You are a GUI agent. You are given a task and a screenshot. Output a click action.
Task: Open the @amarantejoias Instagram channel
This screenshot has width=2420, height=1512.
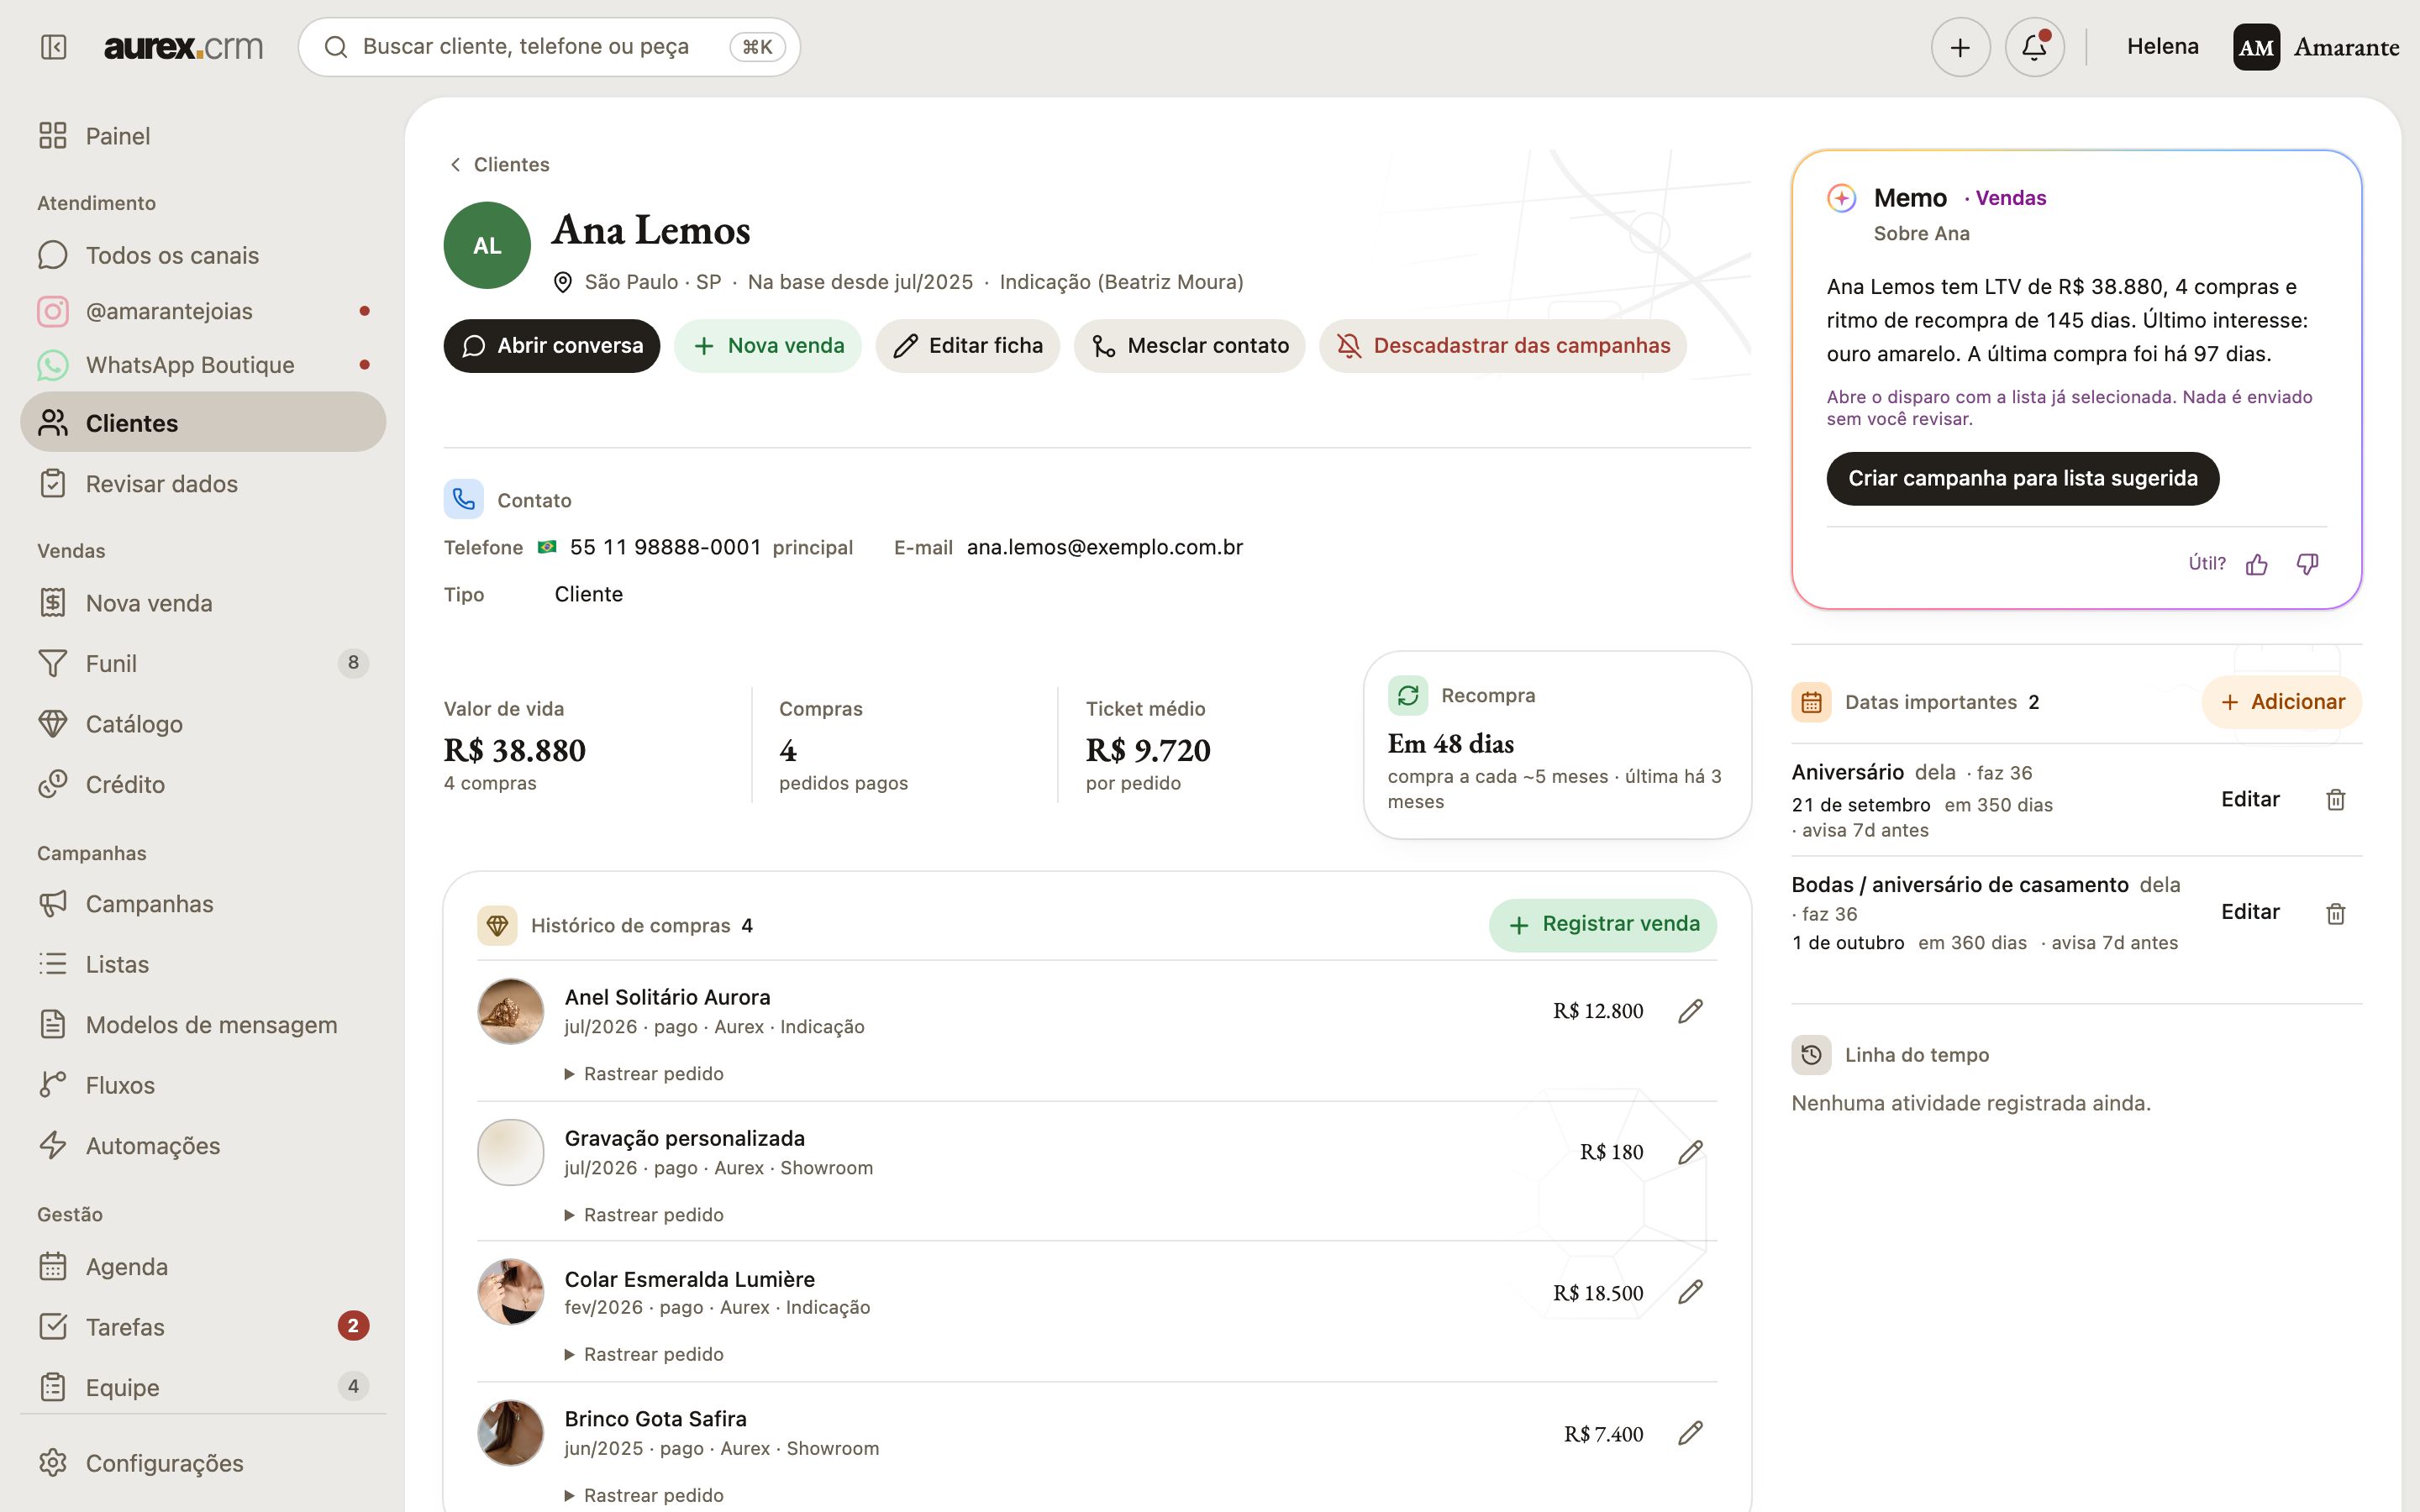tap(203, 311)
